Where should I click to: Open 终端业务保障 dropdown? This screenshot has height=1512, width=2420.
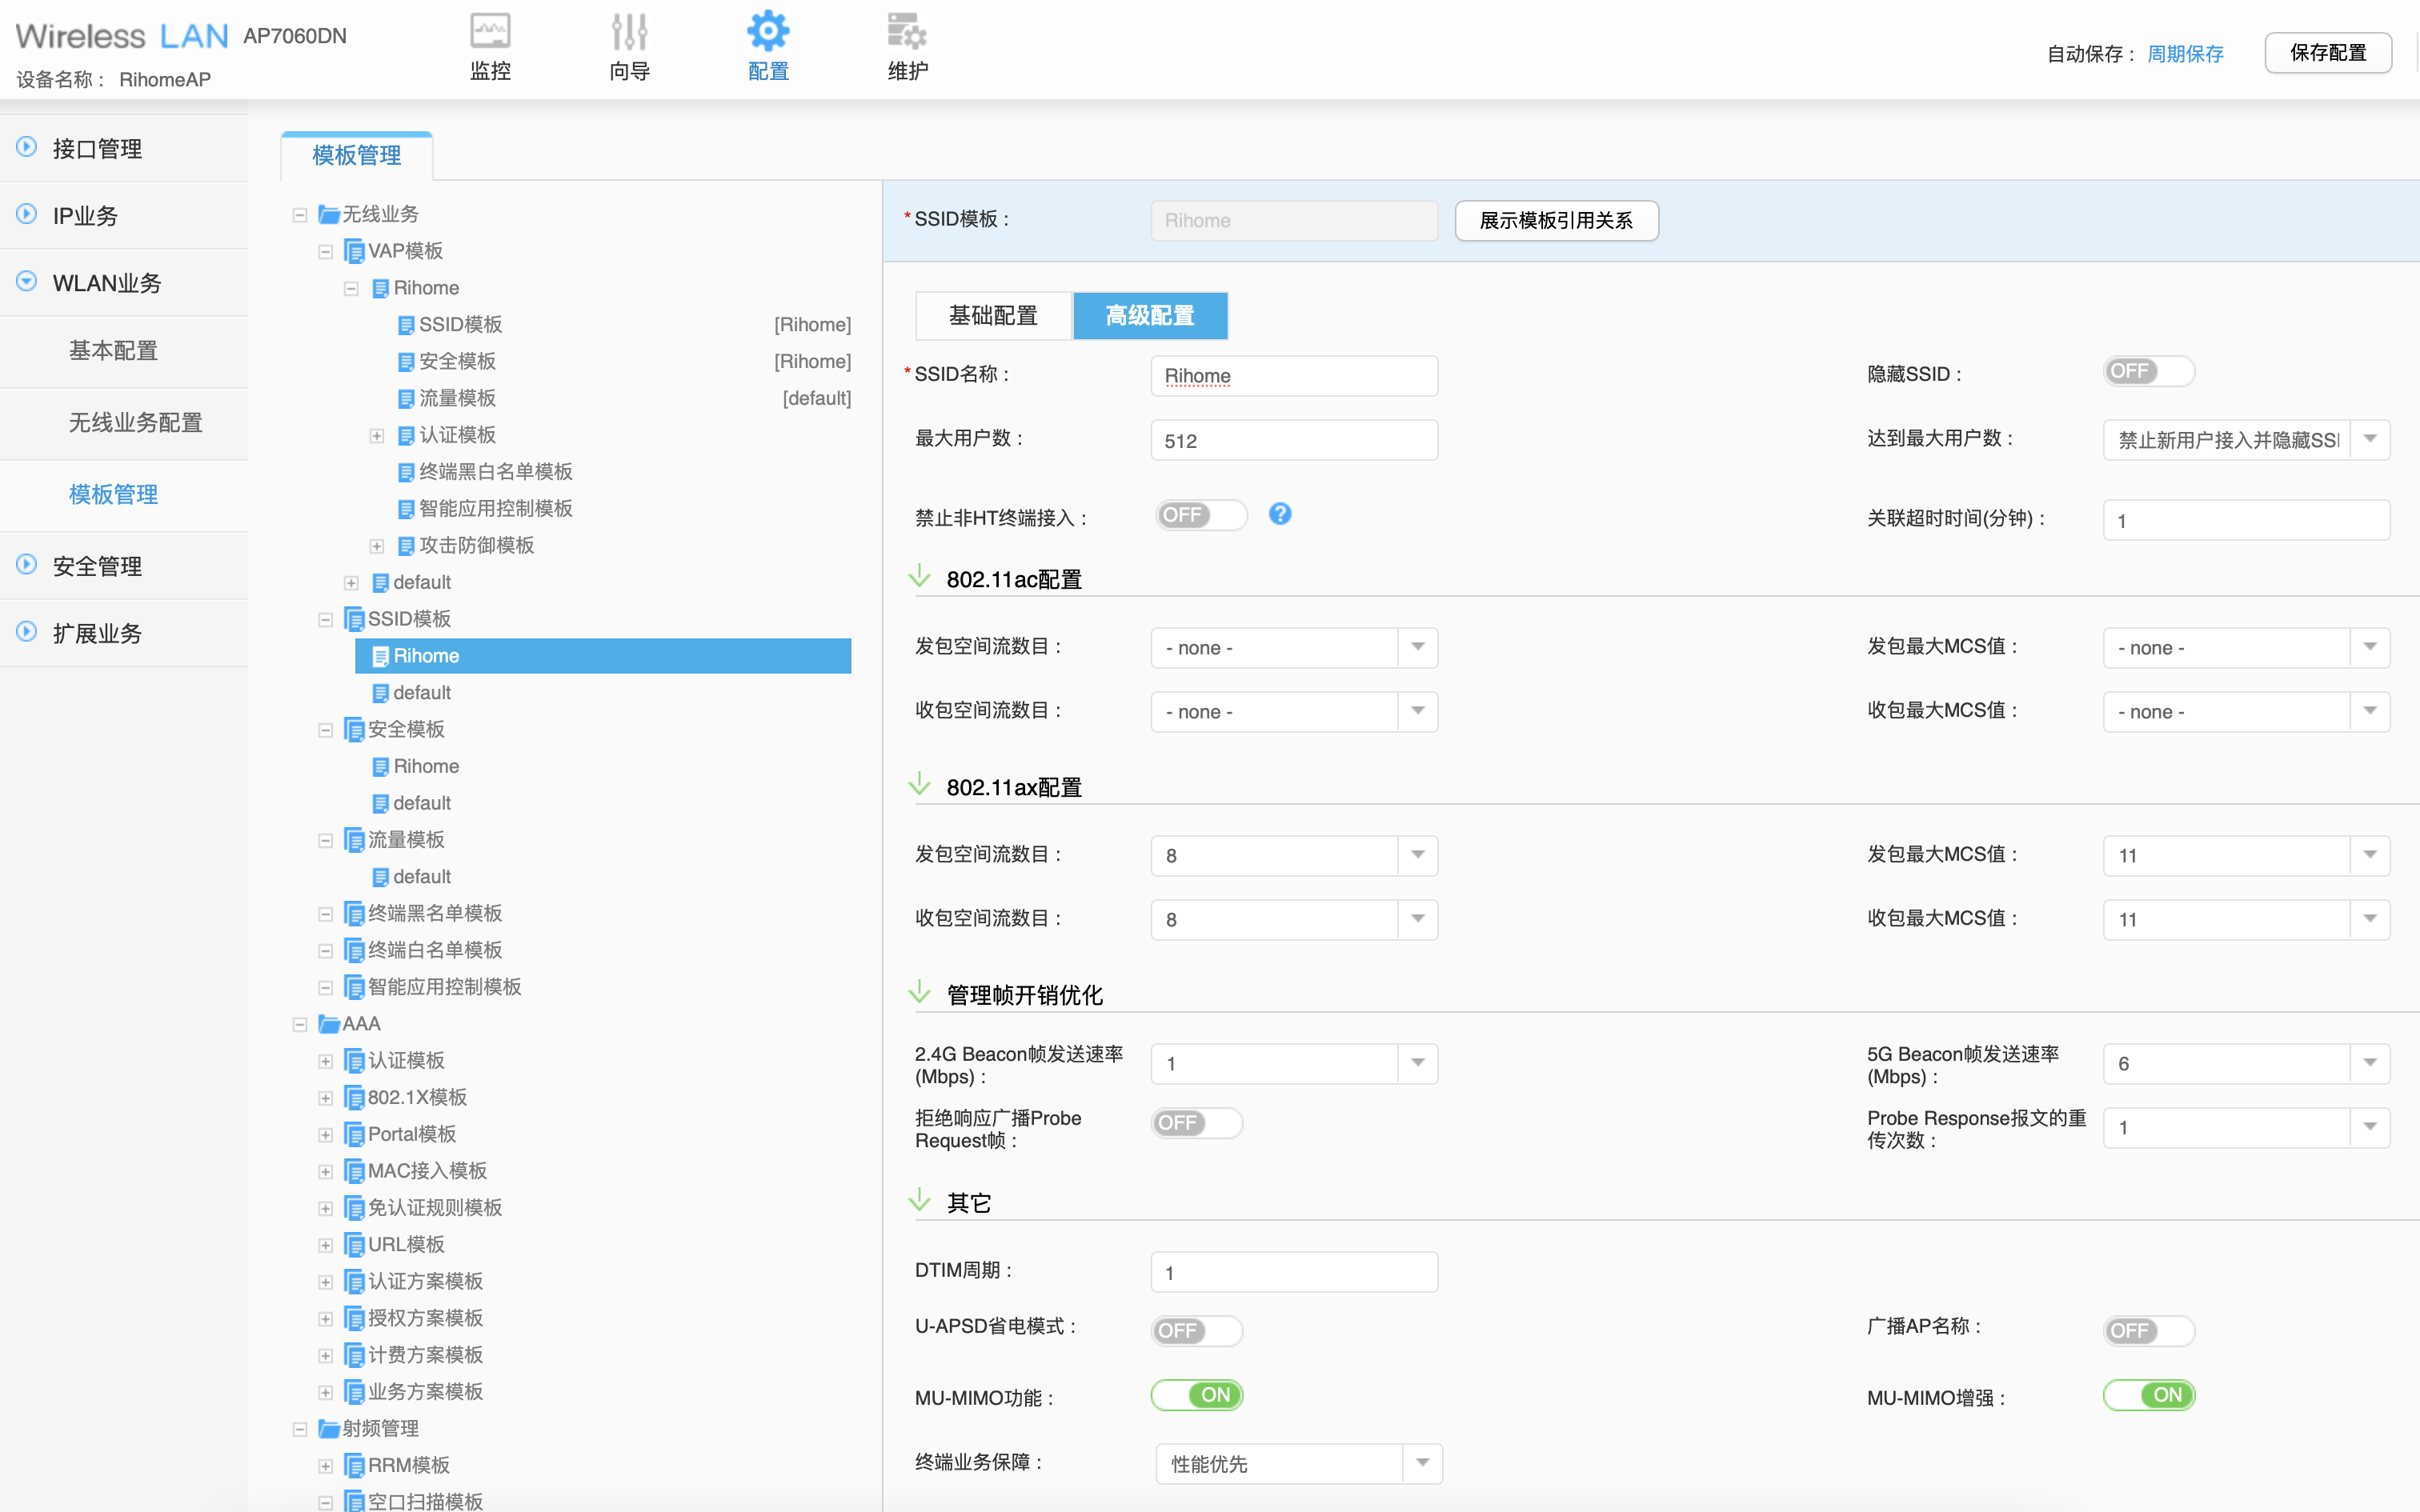tap(1298, 1464)
